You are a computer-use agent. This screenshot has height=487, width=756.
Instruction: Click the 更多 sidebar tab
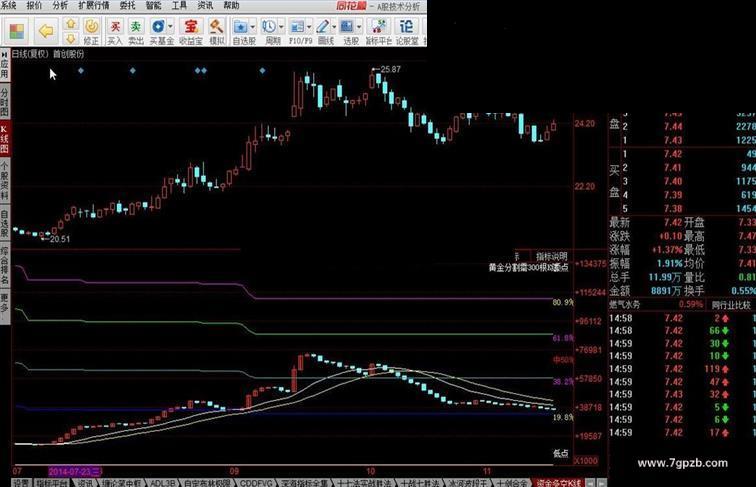click(4, 307)
